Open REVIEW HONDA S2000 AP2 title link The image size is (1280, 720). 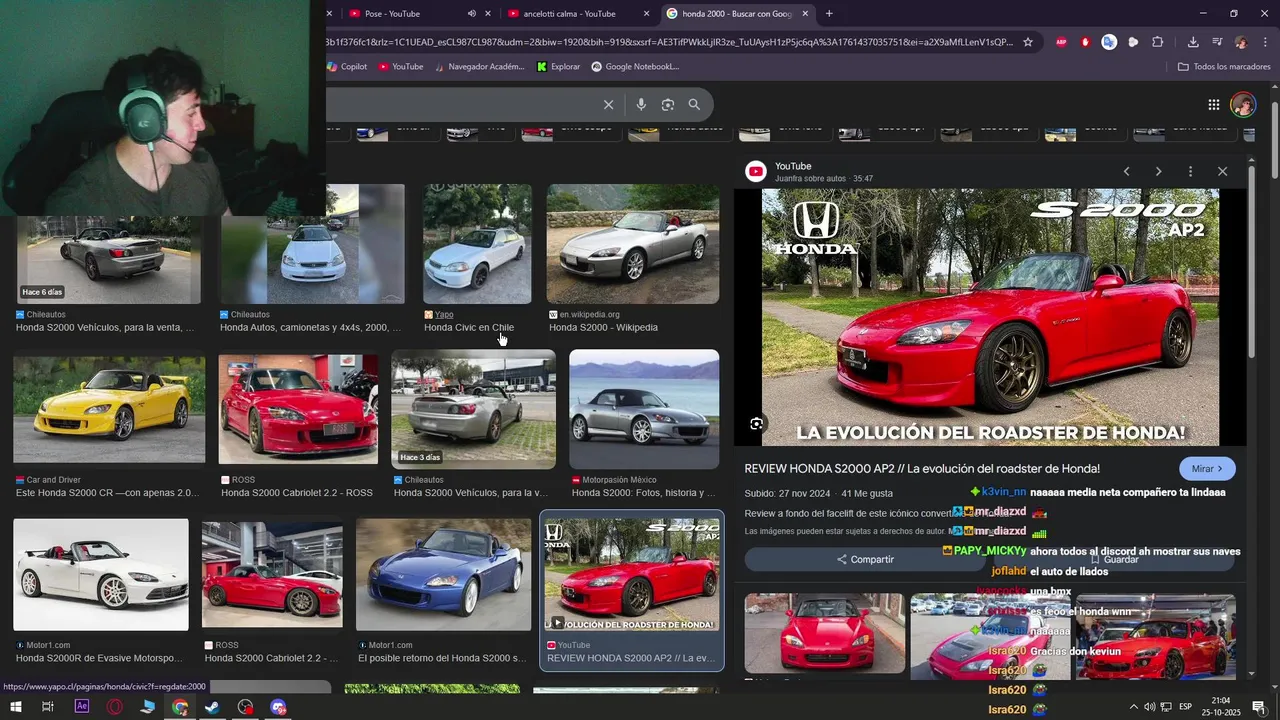(922, 469)
